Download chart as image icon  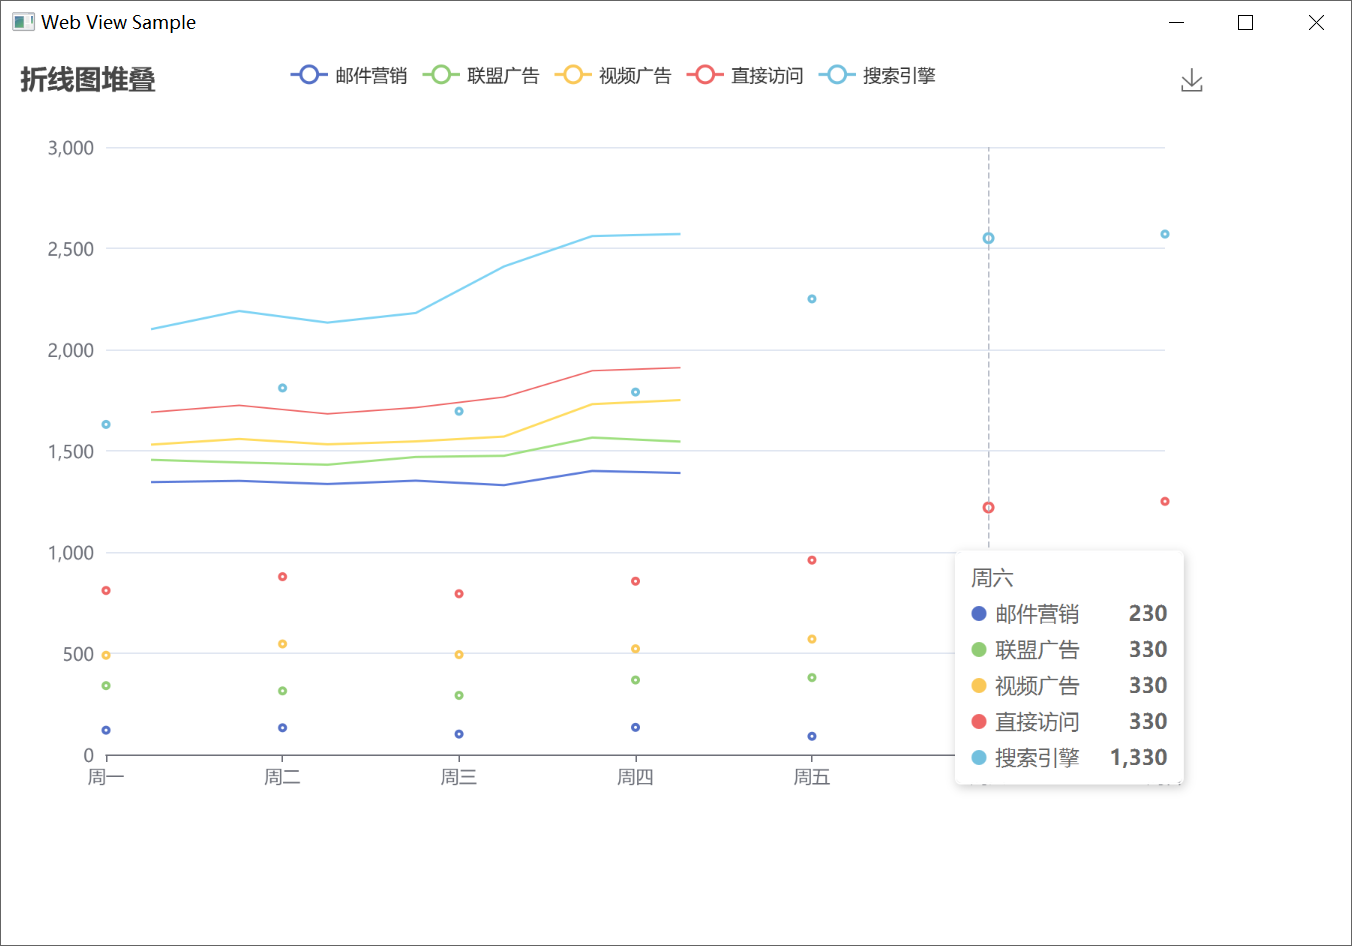tap(1191, 81)
